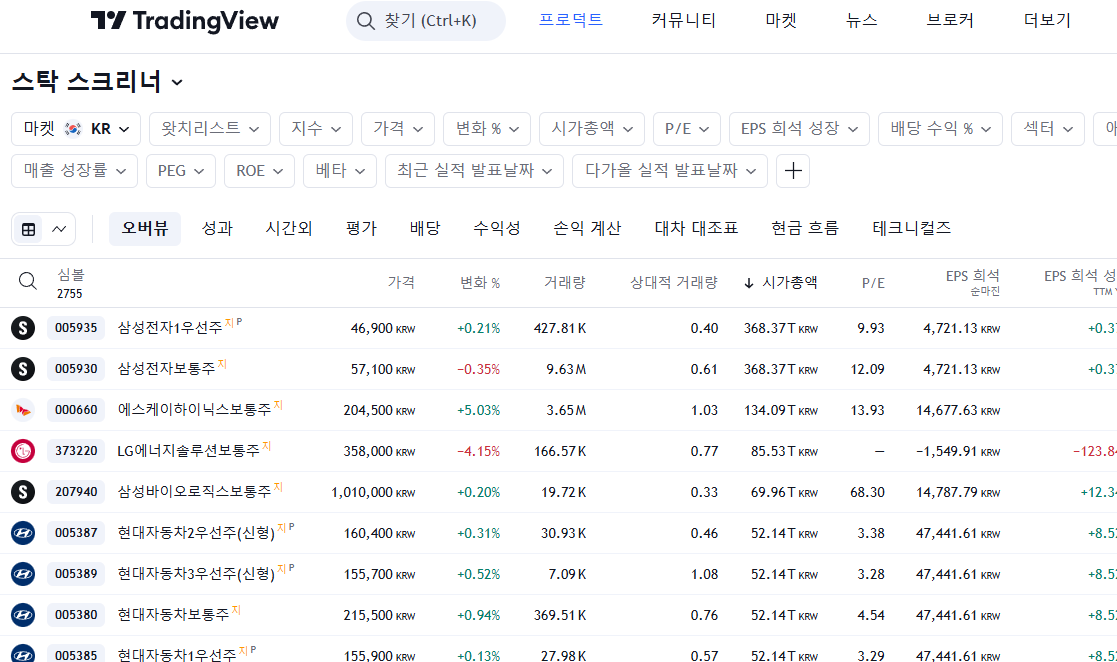Sort by 상대적 거래량 column header
1117x662 pixels.
coord(674,283)
